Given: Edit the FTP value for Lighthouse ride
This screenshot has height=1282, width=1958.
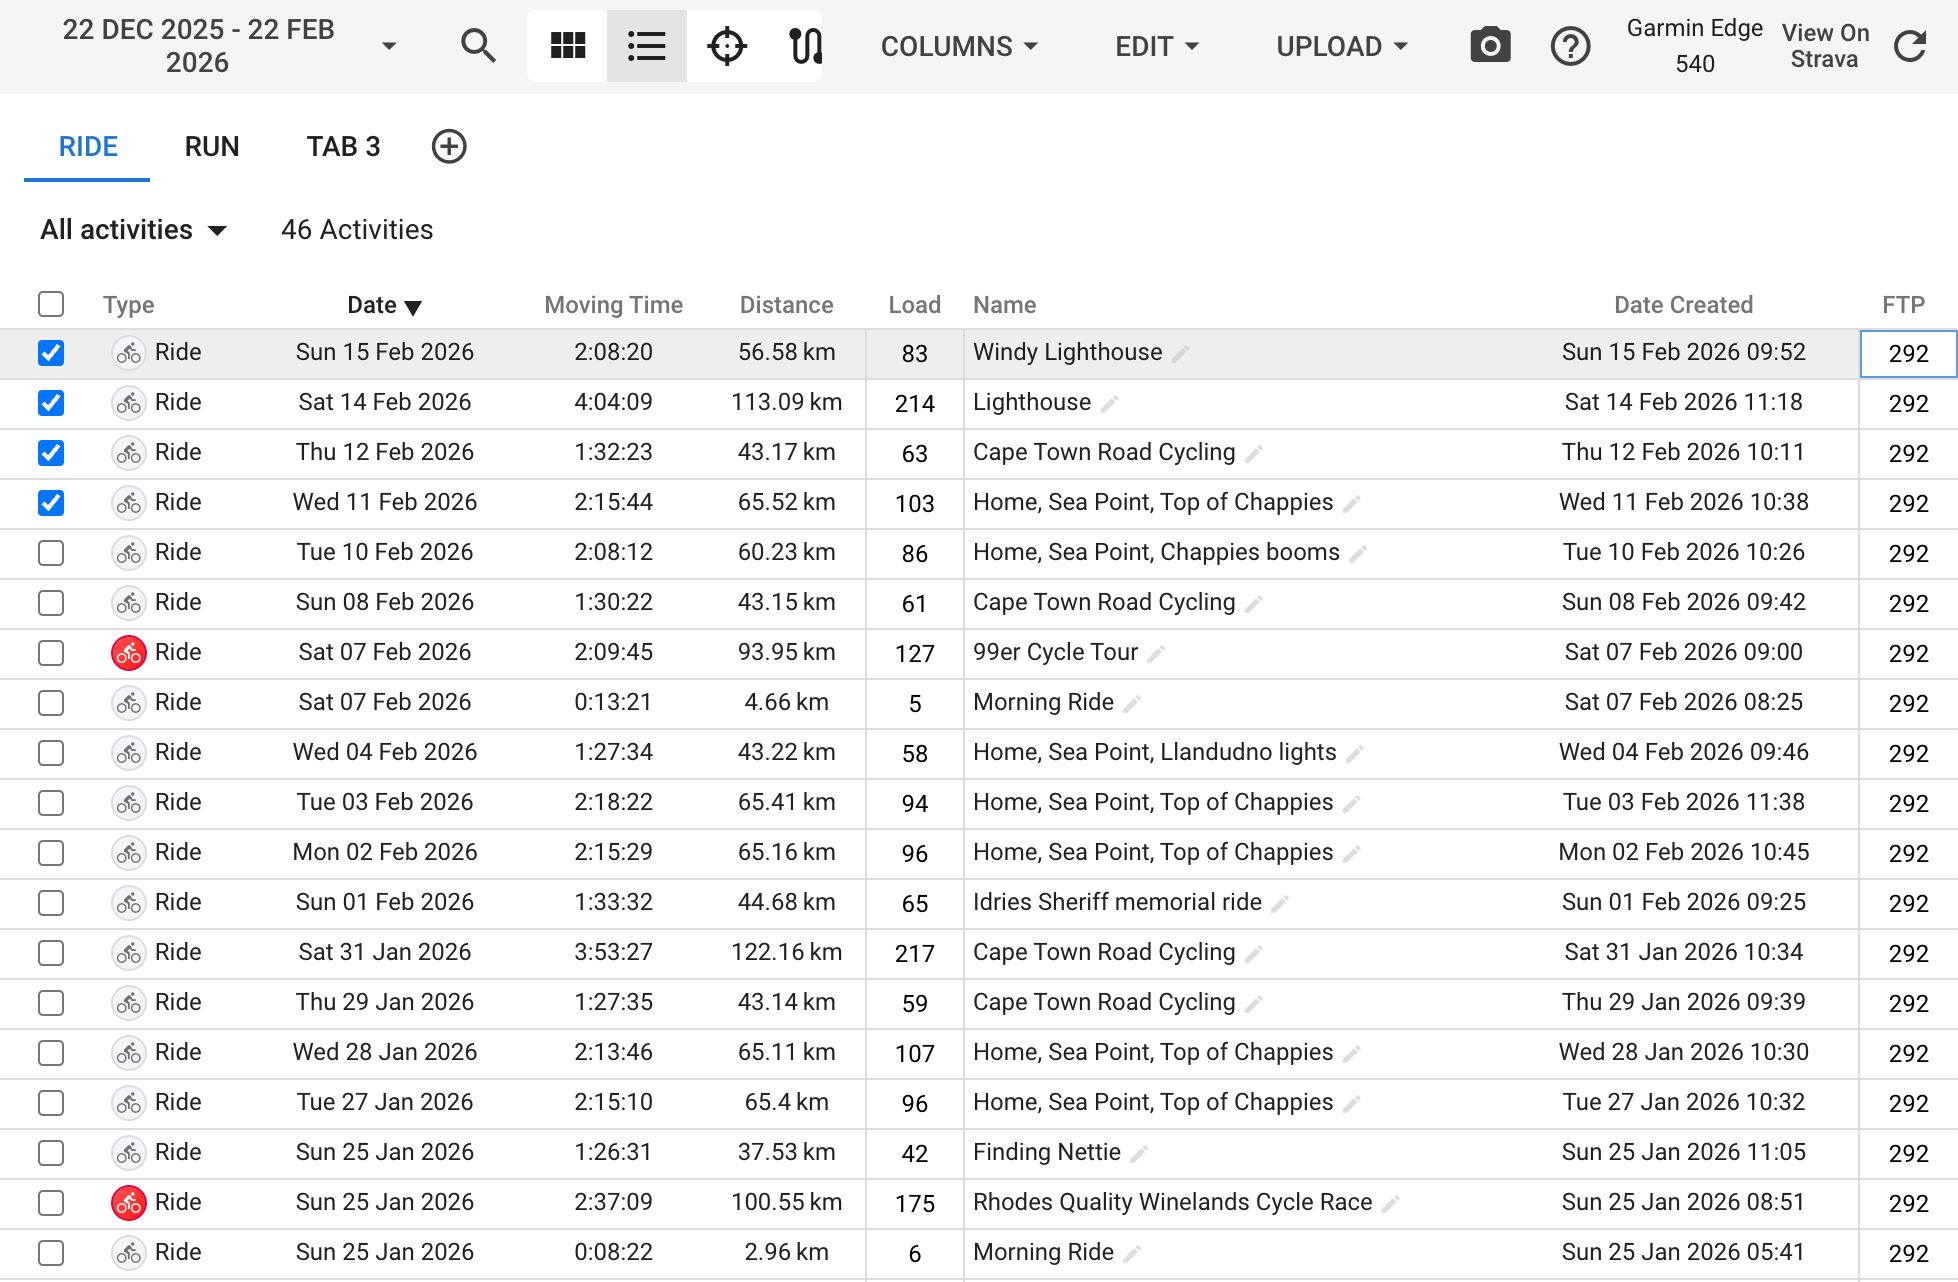Looking at the screenshot, I should [1908, 403].
